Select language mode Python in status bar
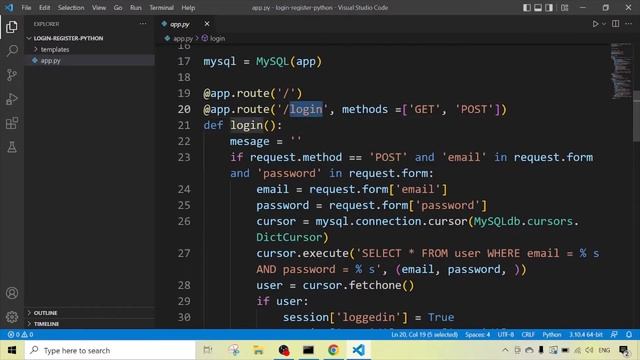 pos(551,334)
